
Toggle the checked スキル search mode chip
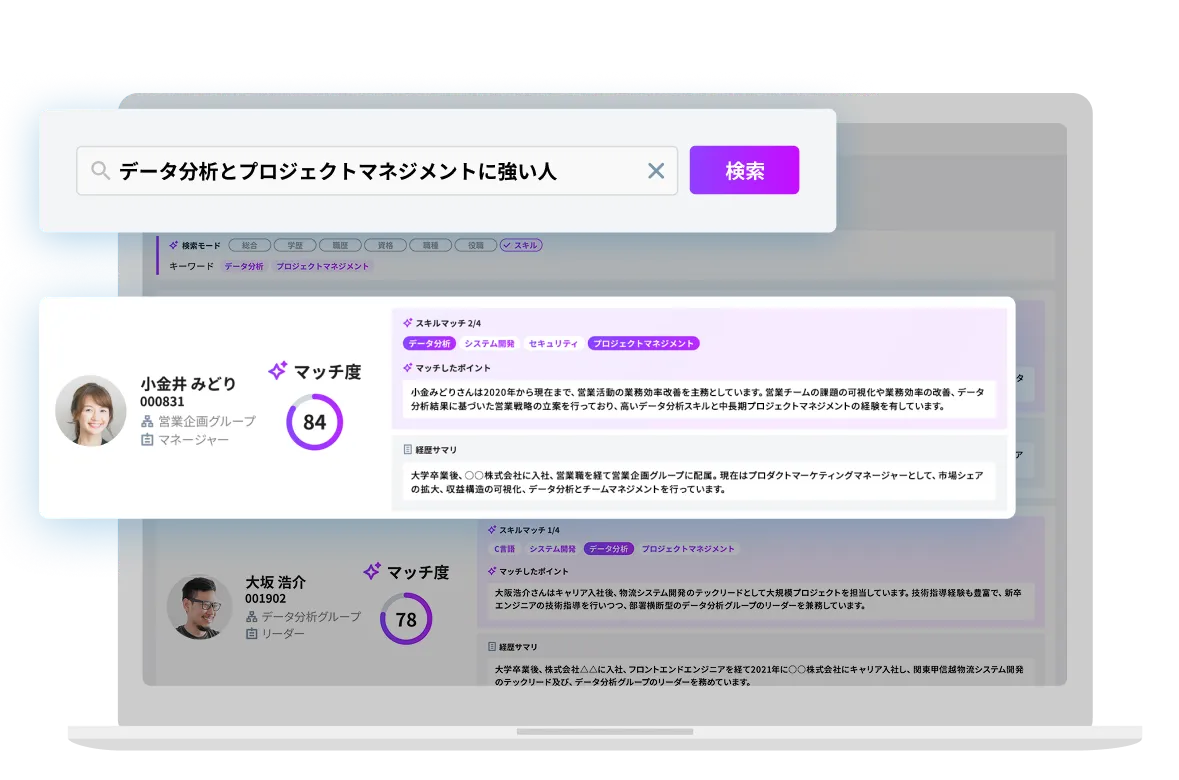click(x=521, y=245)
